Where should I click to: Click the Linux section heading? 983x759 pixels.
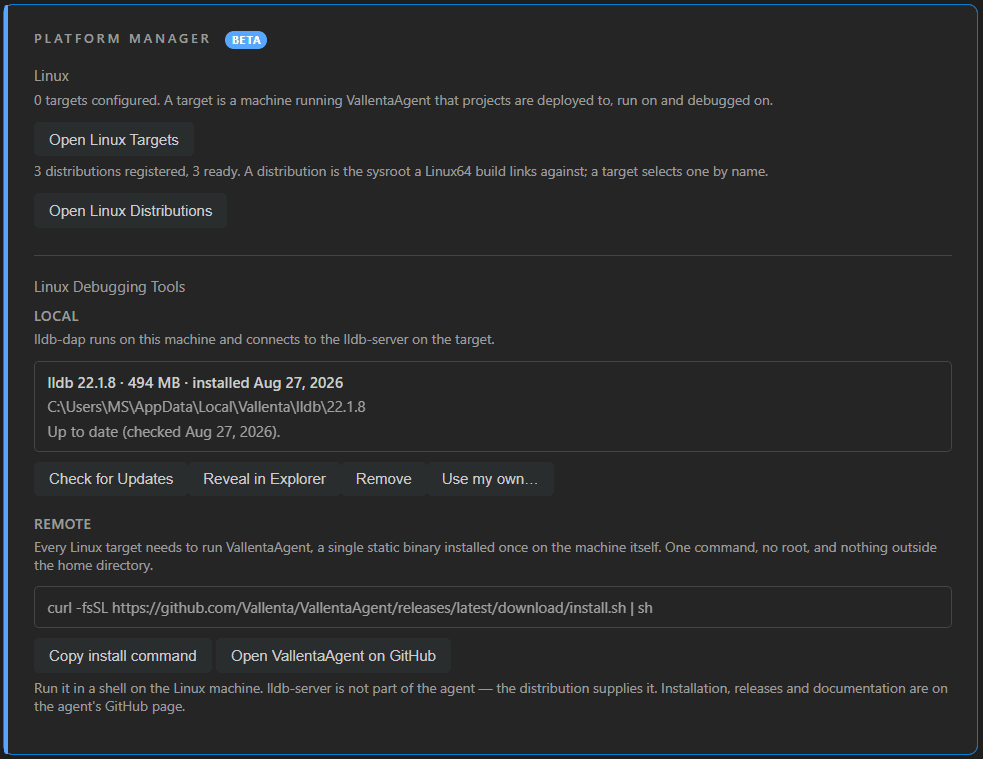point(51,76)
